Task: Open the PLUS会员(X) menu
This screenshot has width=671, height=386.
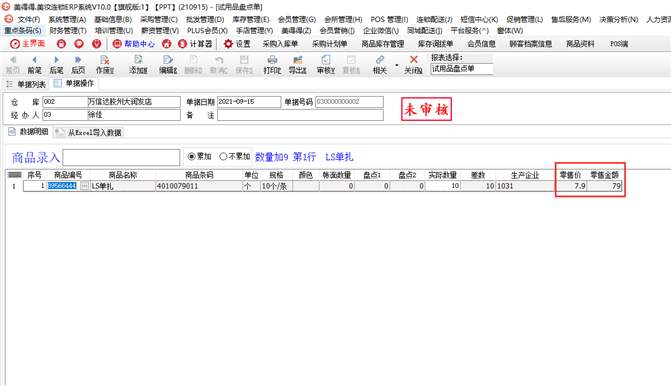Action: click(207, 31)
